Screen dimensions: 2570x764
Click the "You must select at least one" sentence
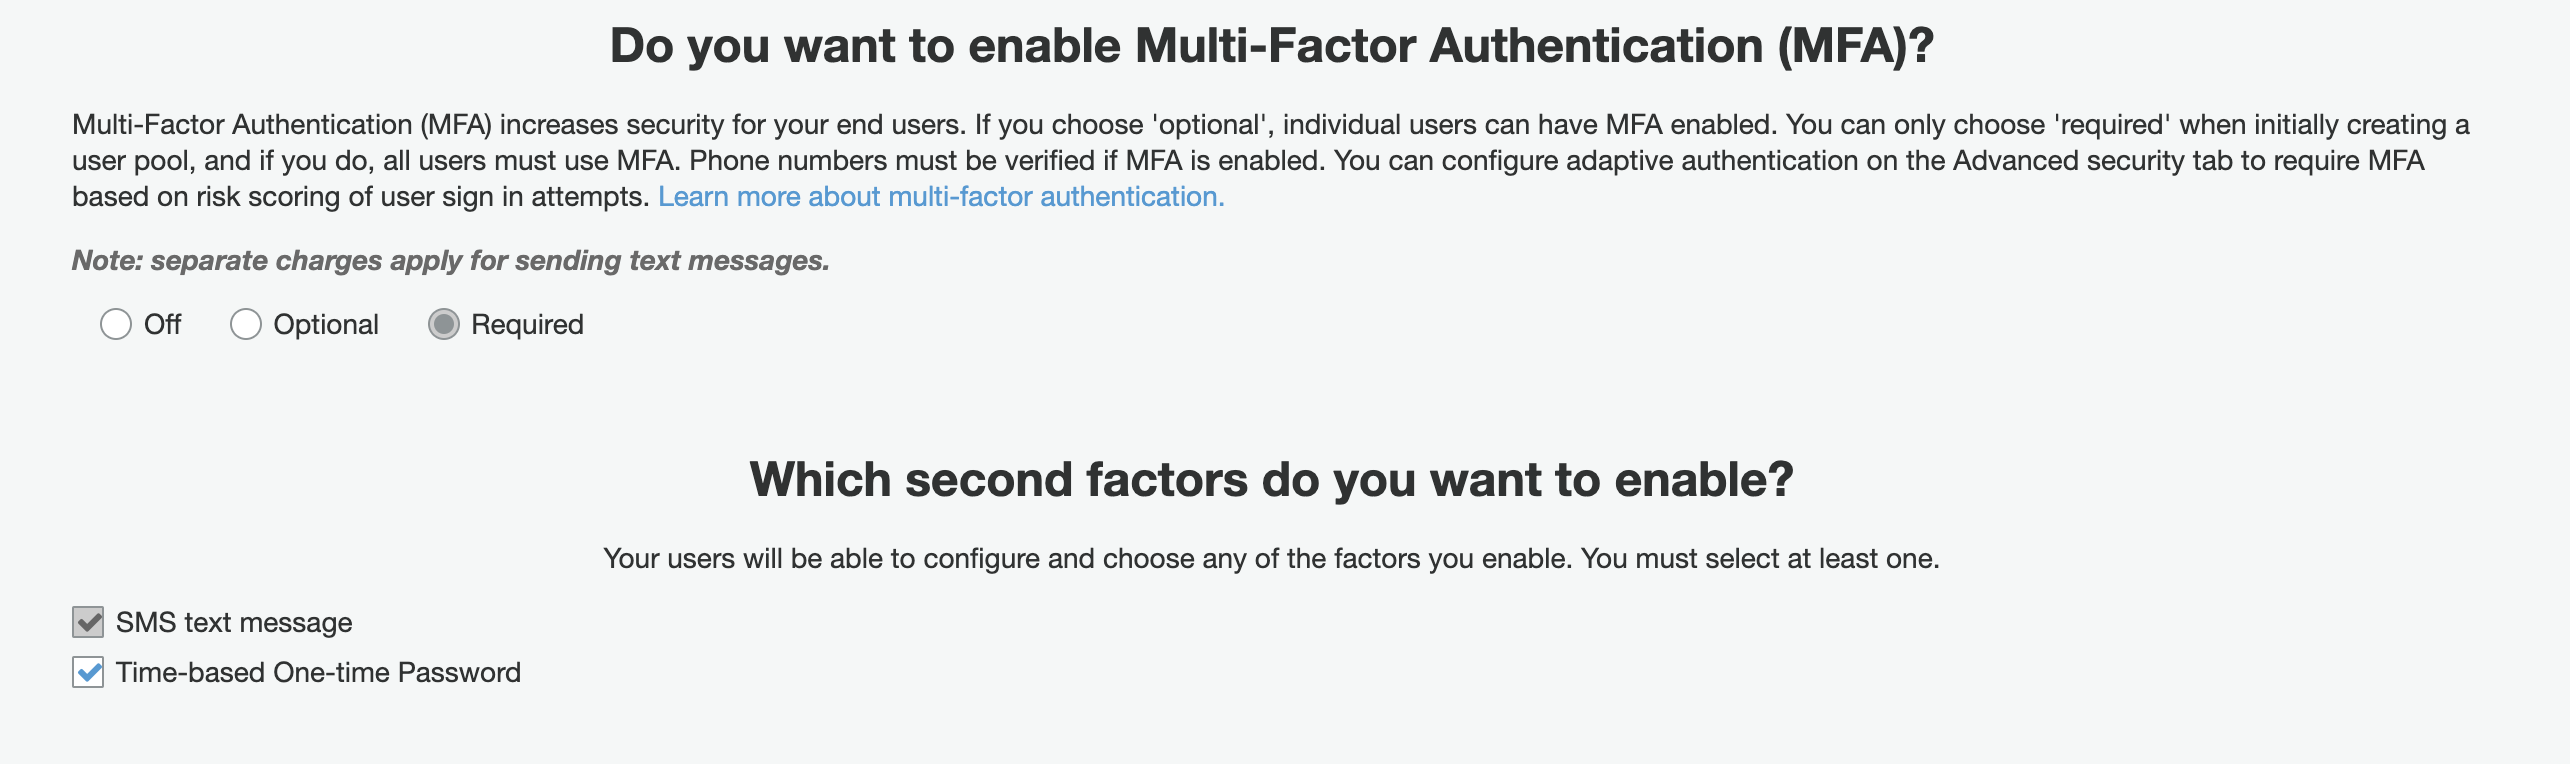1760,559
